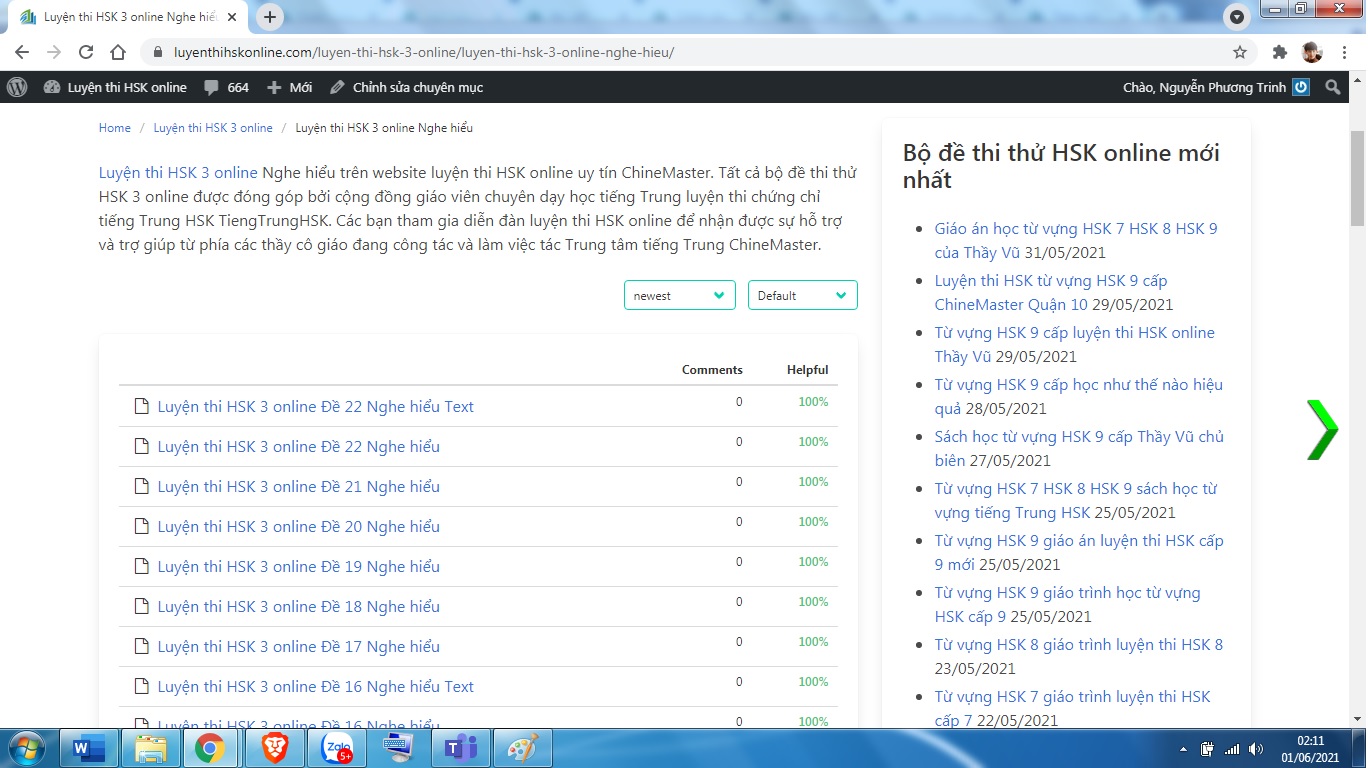Open the newest sort dropdown

[679, 295]
